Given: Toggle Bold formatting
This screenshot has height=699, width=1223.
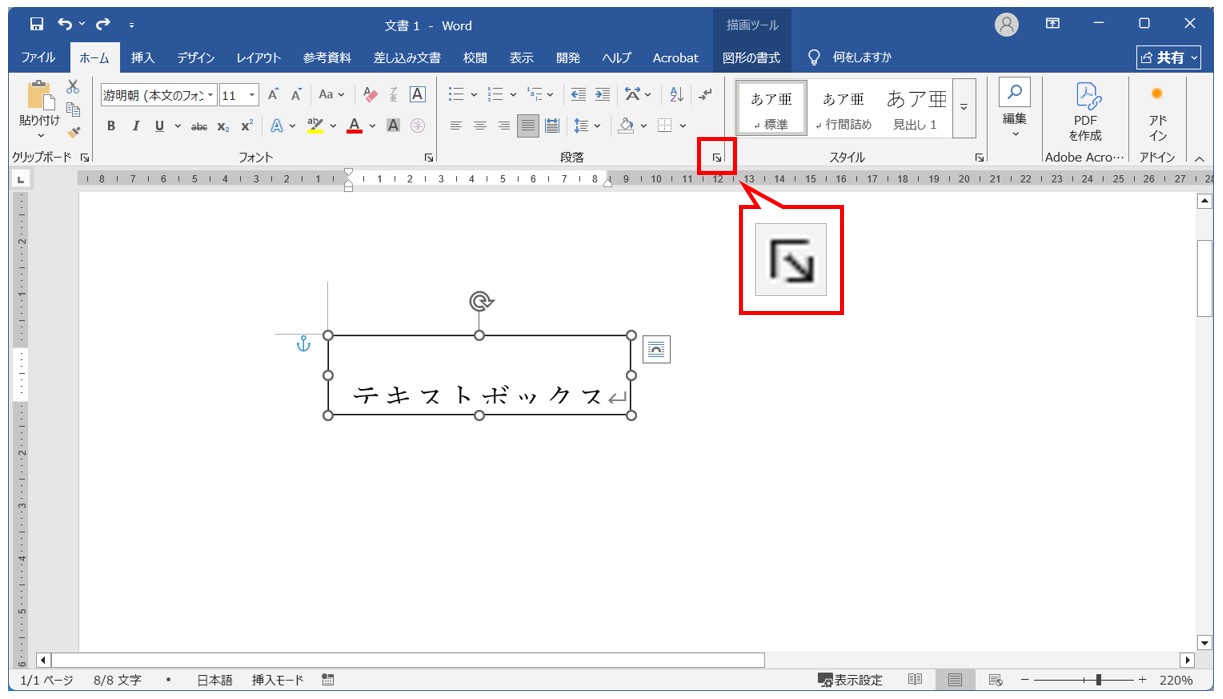Looking at the screenshot, I should [111, 126].
